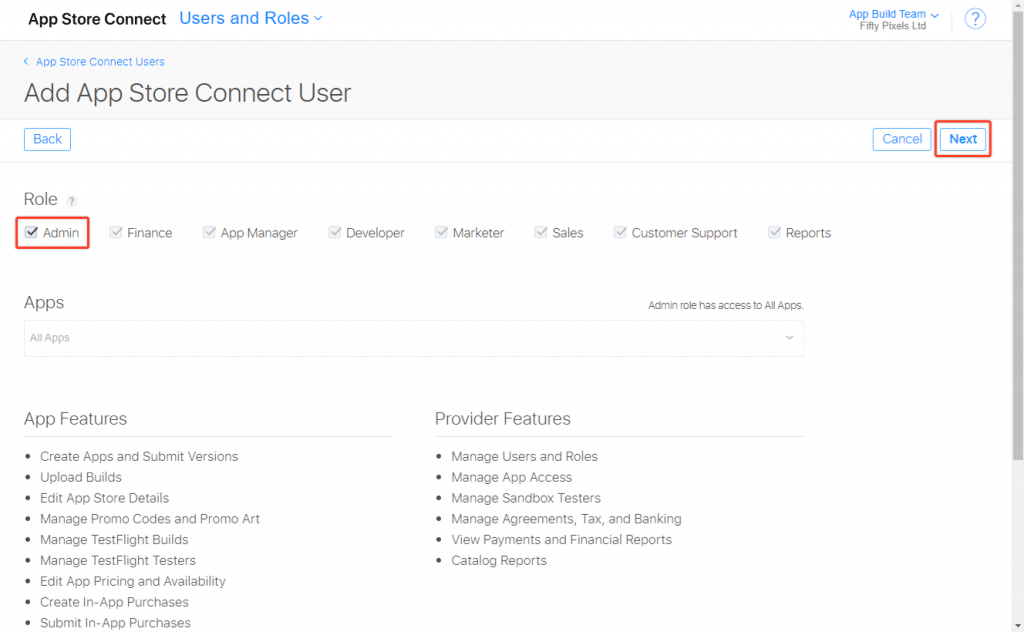Click the Cancel button
Image resolution: width=1024 pixels, height=632 pixels.
pyautogui.click(x=902, y=139)
